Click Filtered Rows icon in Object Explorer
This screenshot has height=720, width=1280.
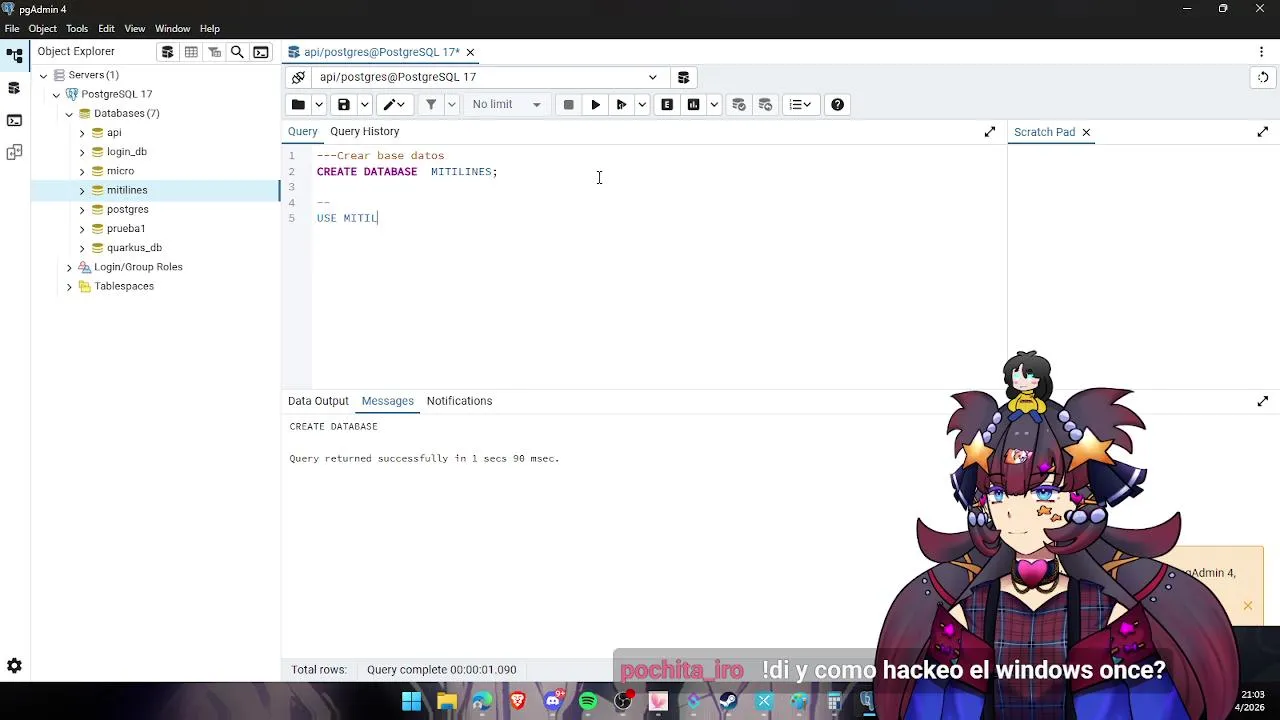click(214, 52)
